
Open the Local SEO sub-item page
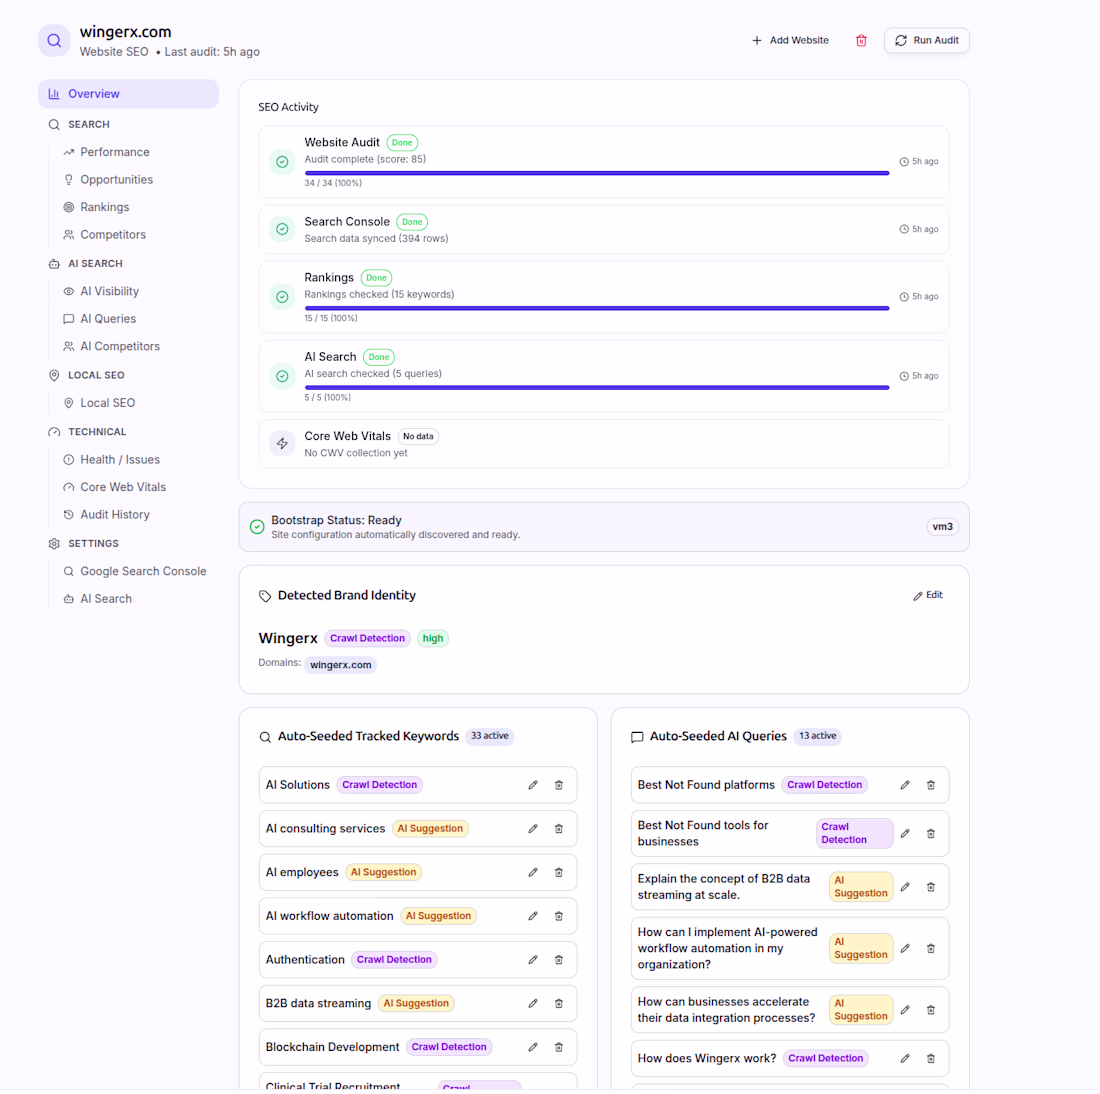click(107, 403)
